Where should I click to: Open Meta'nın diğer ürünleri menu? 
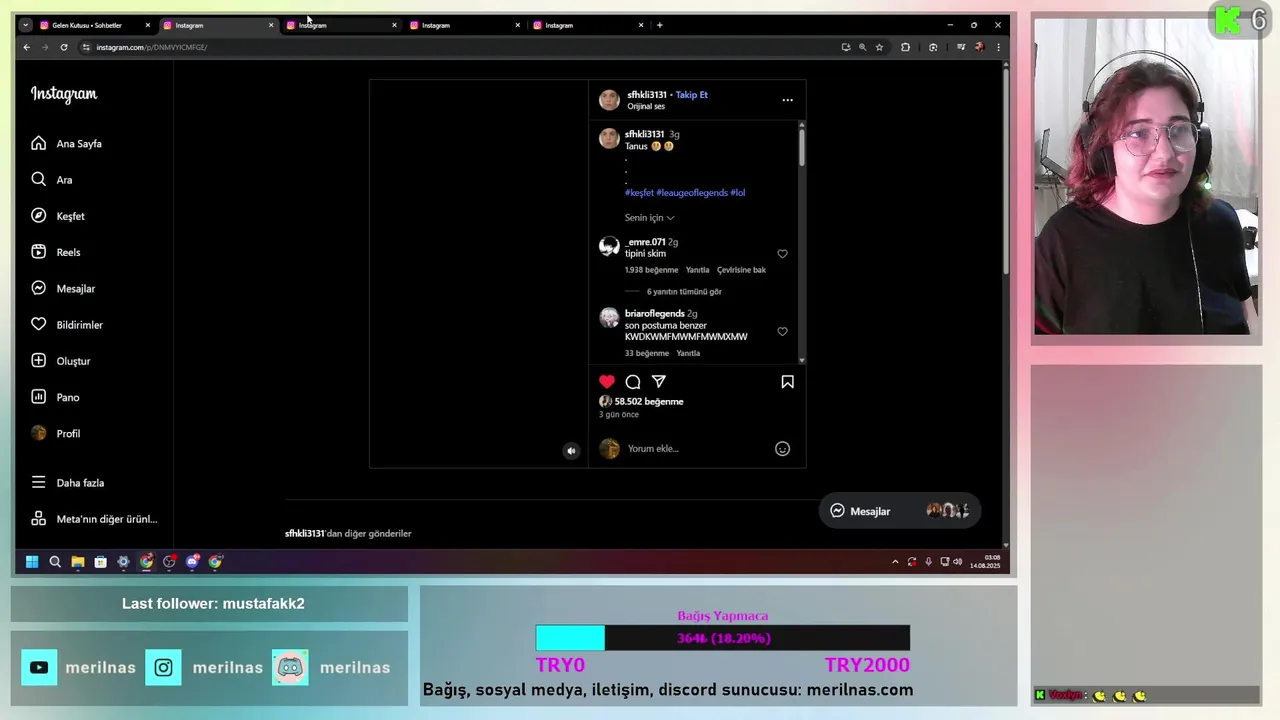[94, 519]
